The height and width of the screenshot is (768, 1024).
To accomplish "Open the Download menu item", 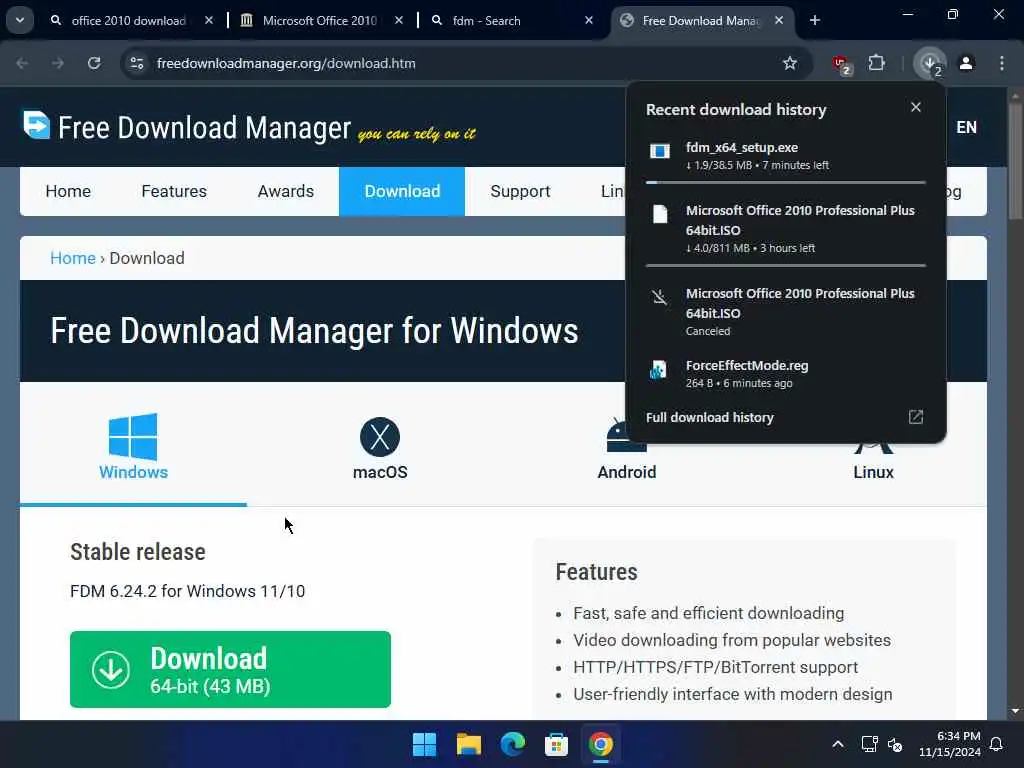I will 402,191.
